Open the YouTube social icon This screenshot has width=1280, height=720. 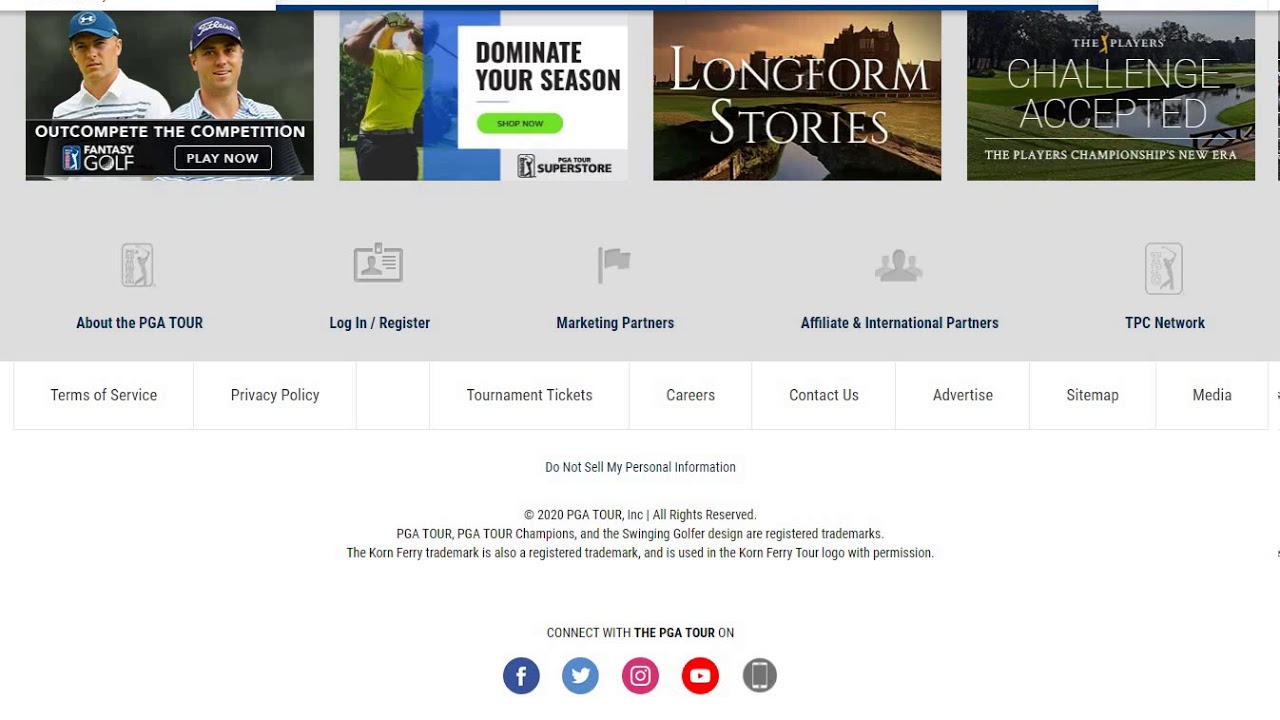[x=700, y=676]
